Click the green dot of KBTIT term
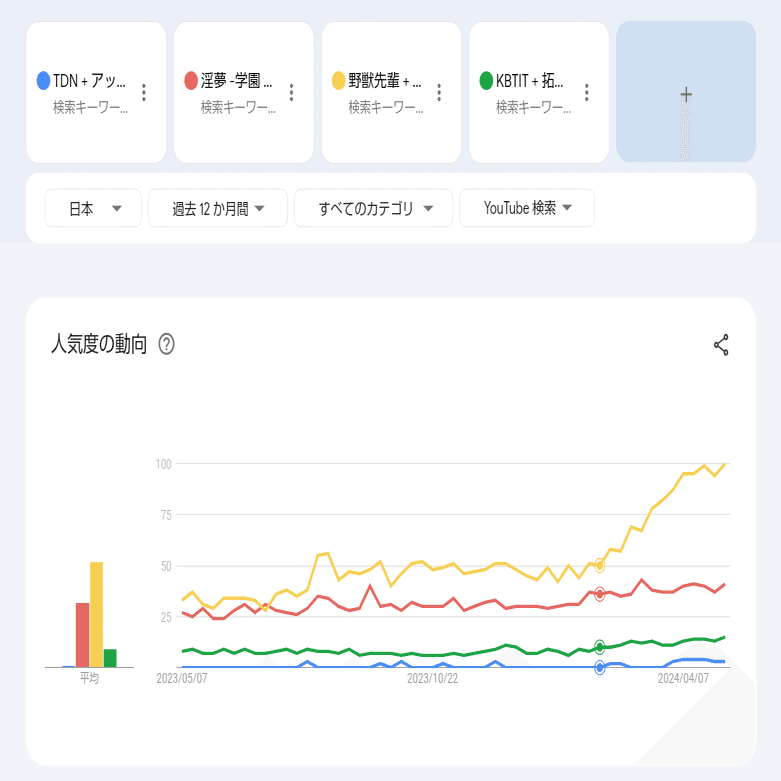Screen dimensions: 781x781 486,81
